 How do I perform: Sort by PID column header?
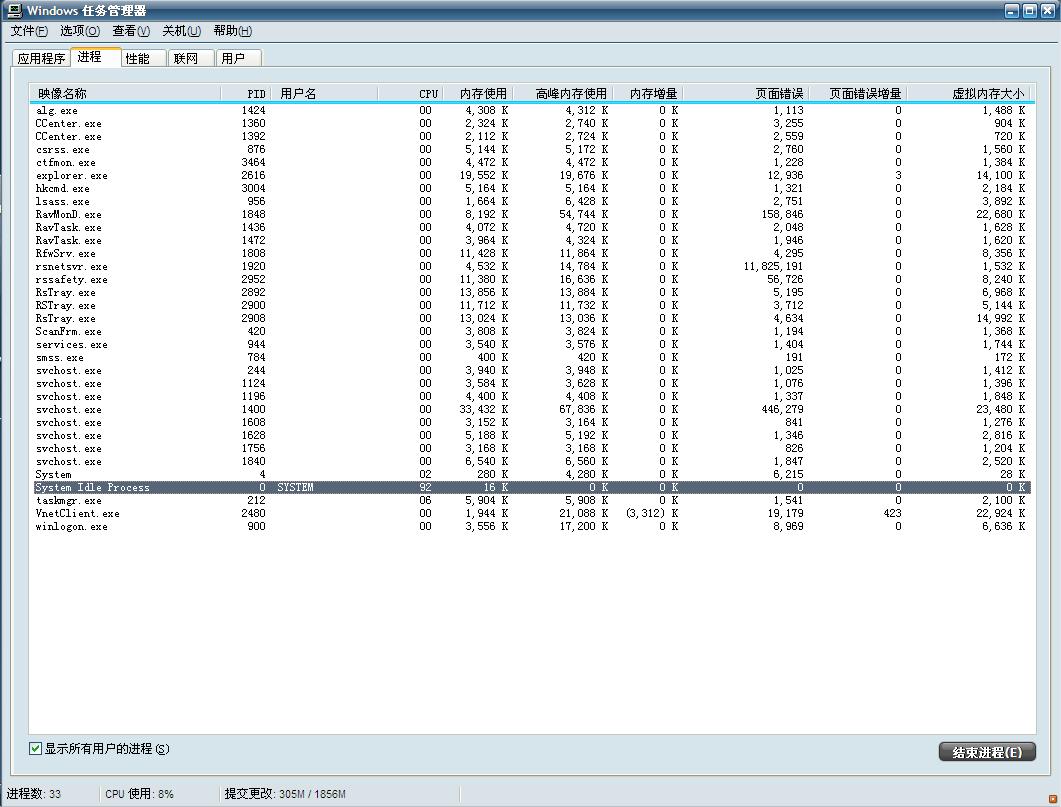(244, 93)
